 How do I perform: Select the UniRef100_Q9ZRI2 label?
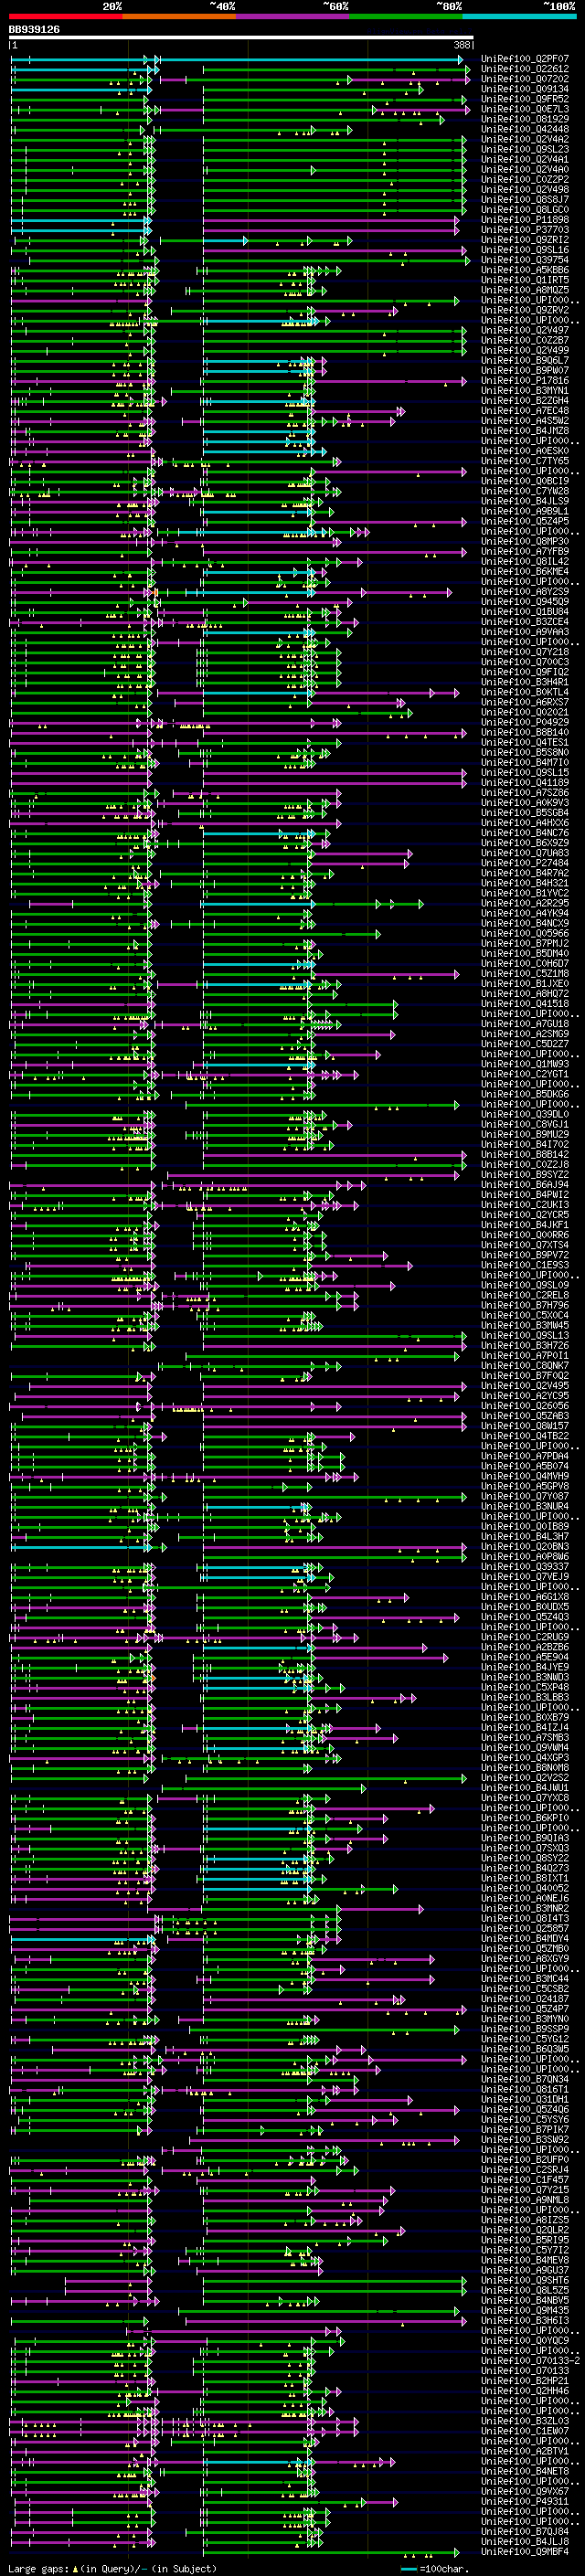525,240
